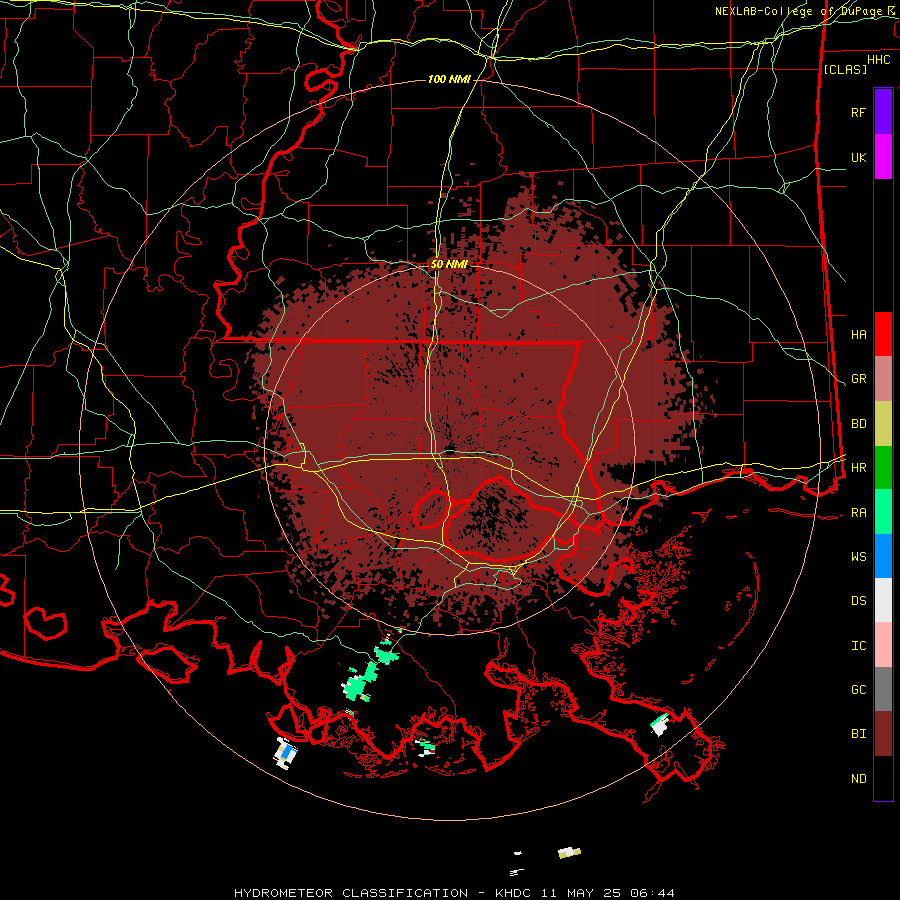900x900 pixels.
Task: Click the black ND legend swatch
Action: pyautogui.click(x=883, y=778)
